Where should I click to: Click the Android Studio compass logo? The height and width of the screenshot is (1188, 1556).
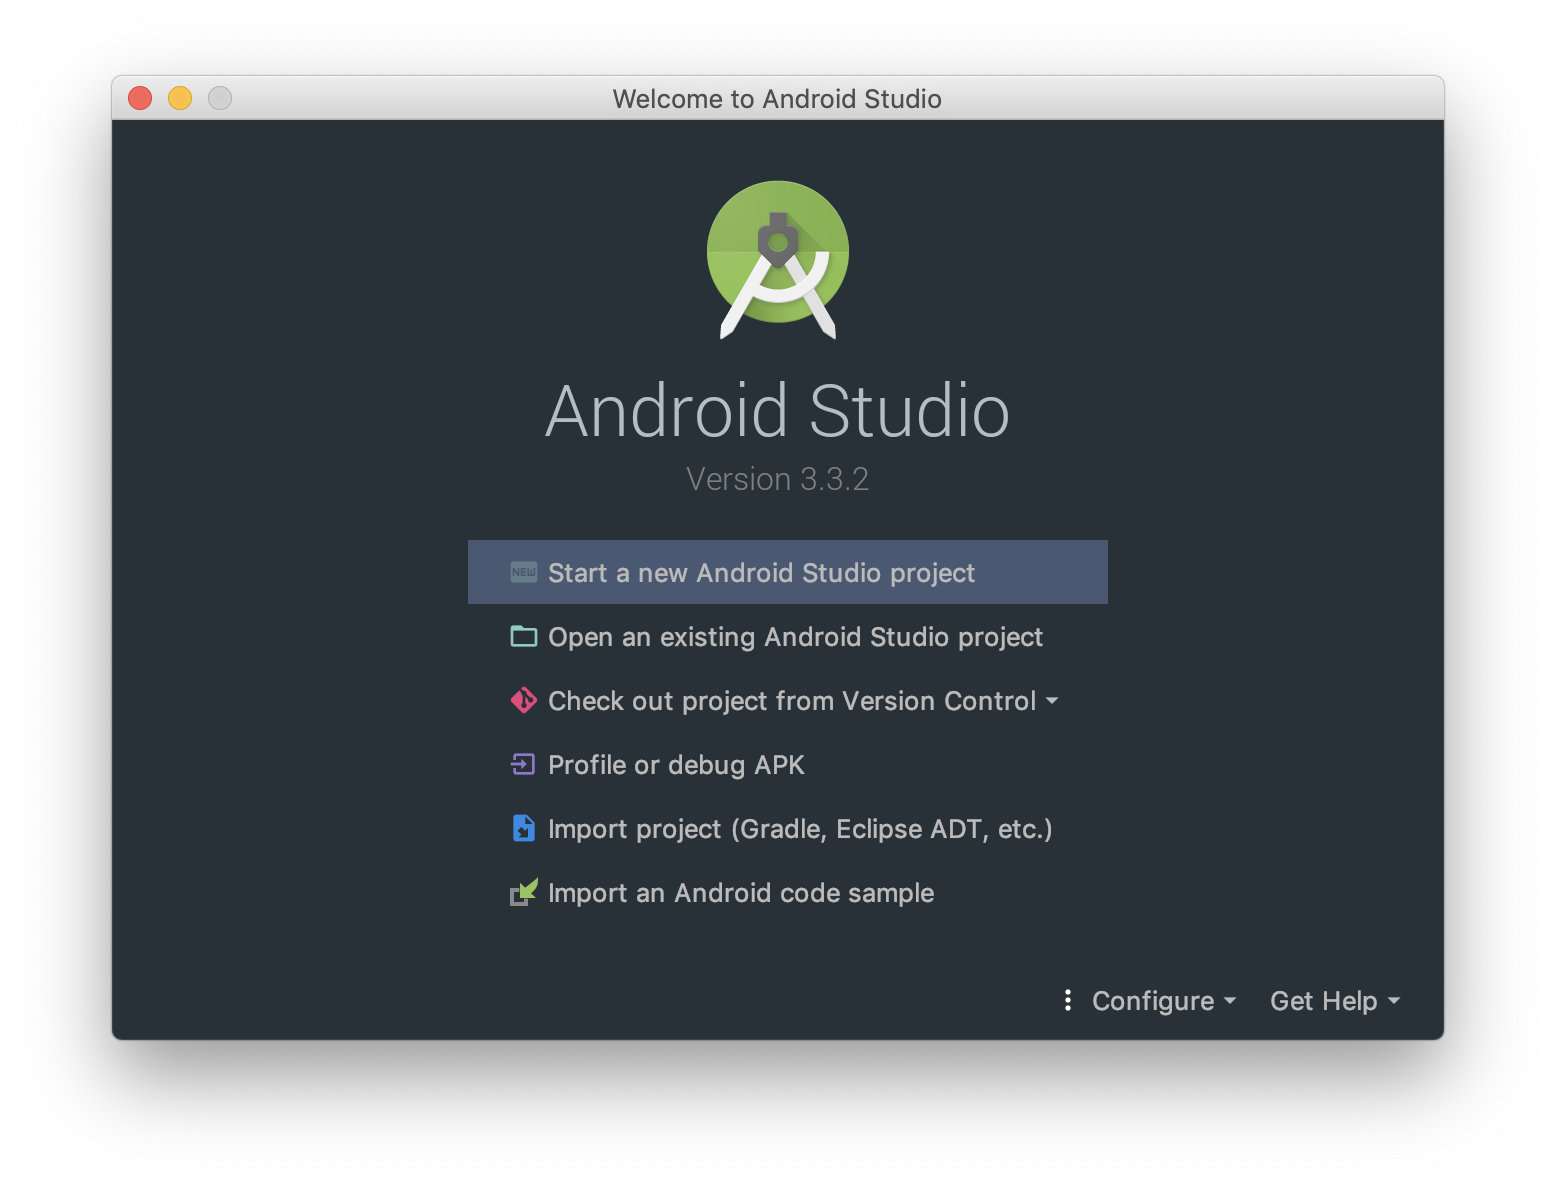(x=778, y=260)
